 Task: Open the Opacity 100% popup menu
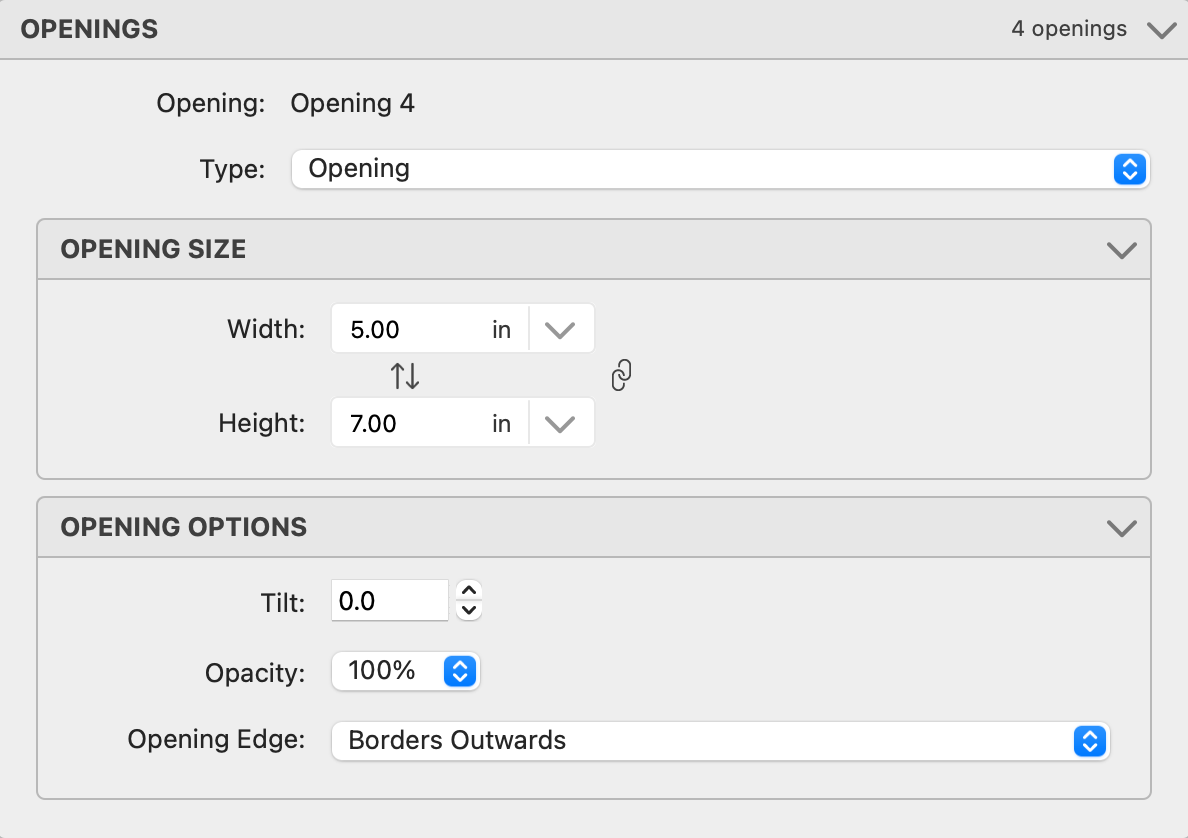coord(406,671)
